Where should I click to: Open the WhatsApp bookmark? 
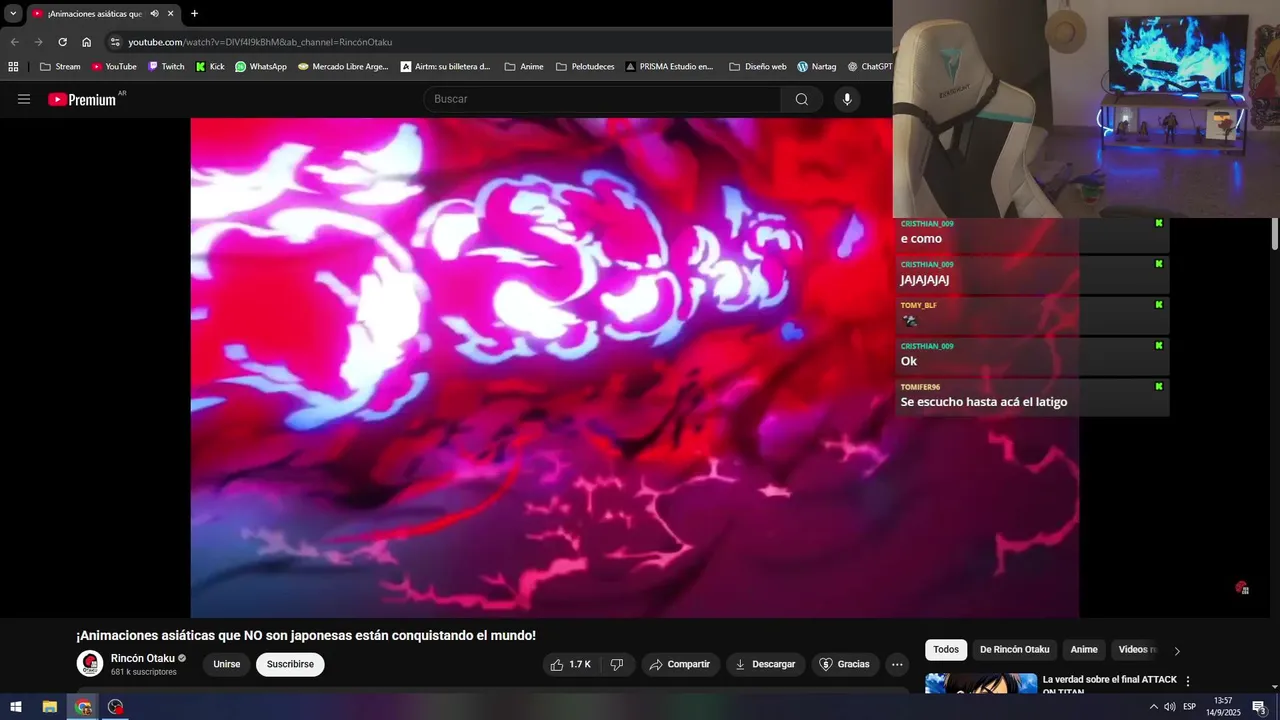click(261, 67)
